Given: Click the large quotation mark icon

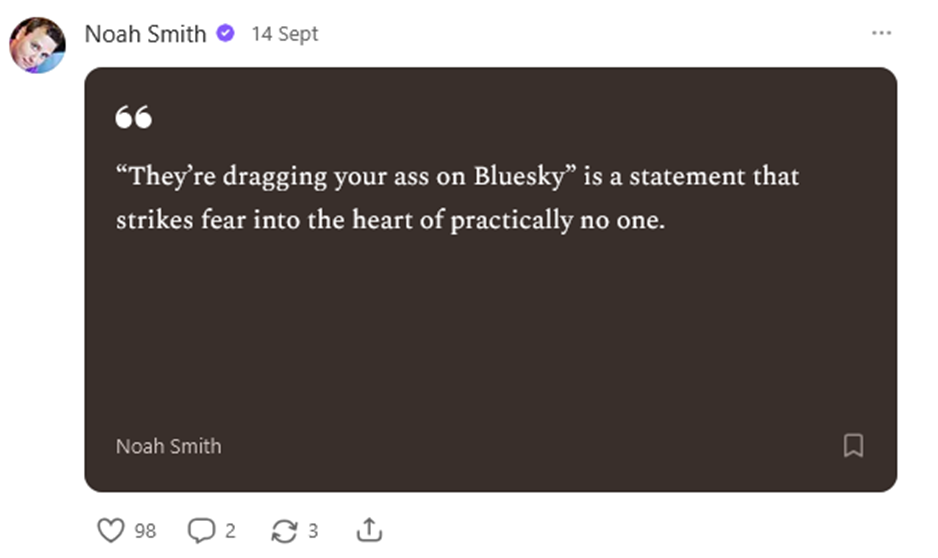Looking at the screenshot, I should click(134, 118).
